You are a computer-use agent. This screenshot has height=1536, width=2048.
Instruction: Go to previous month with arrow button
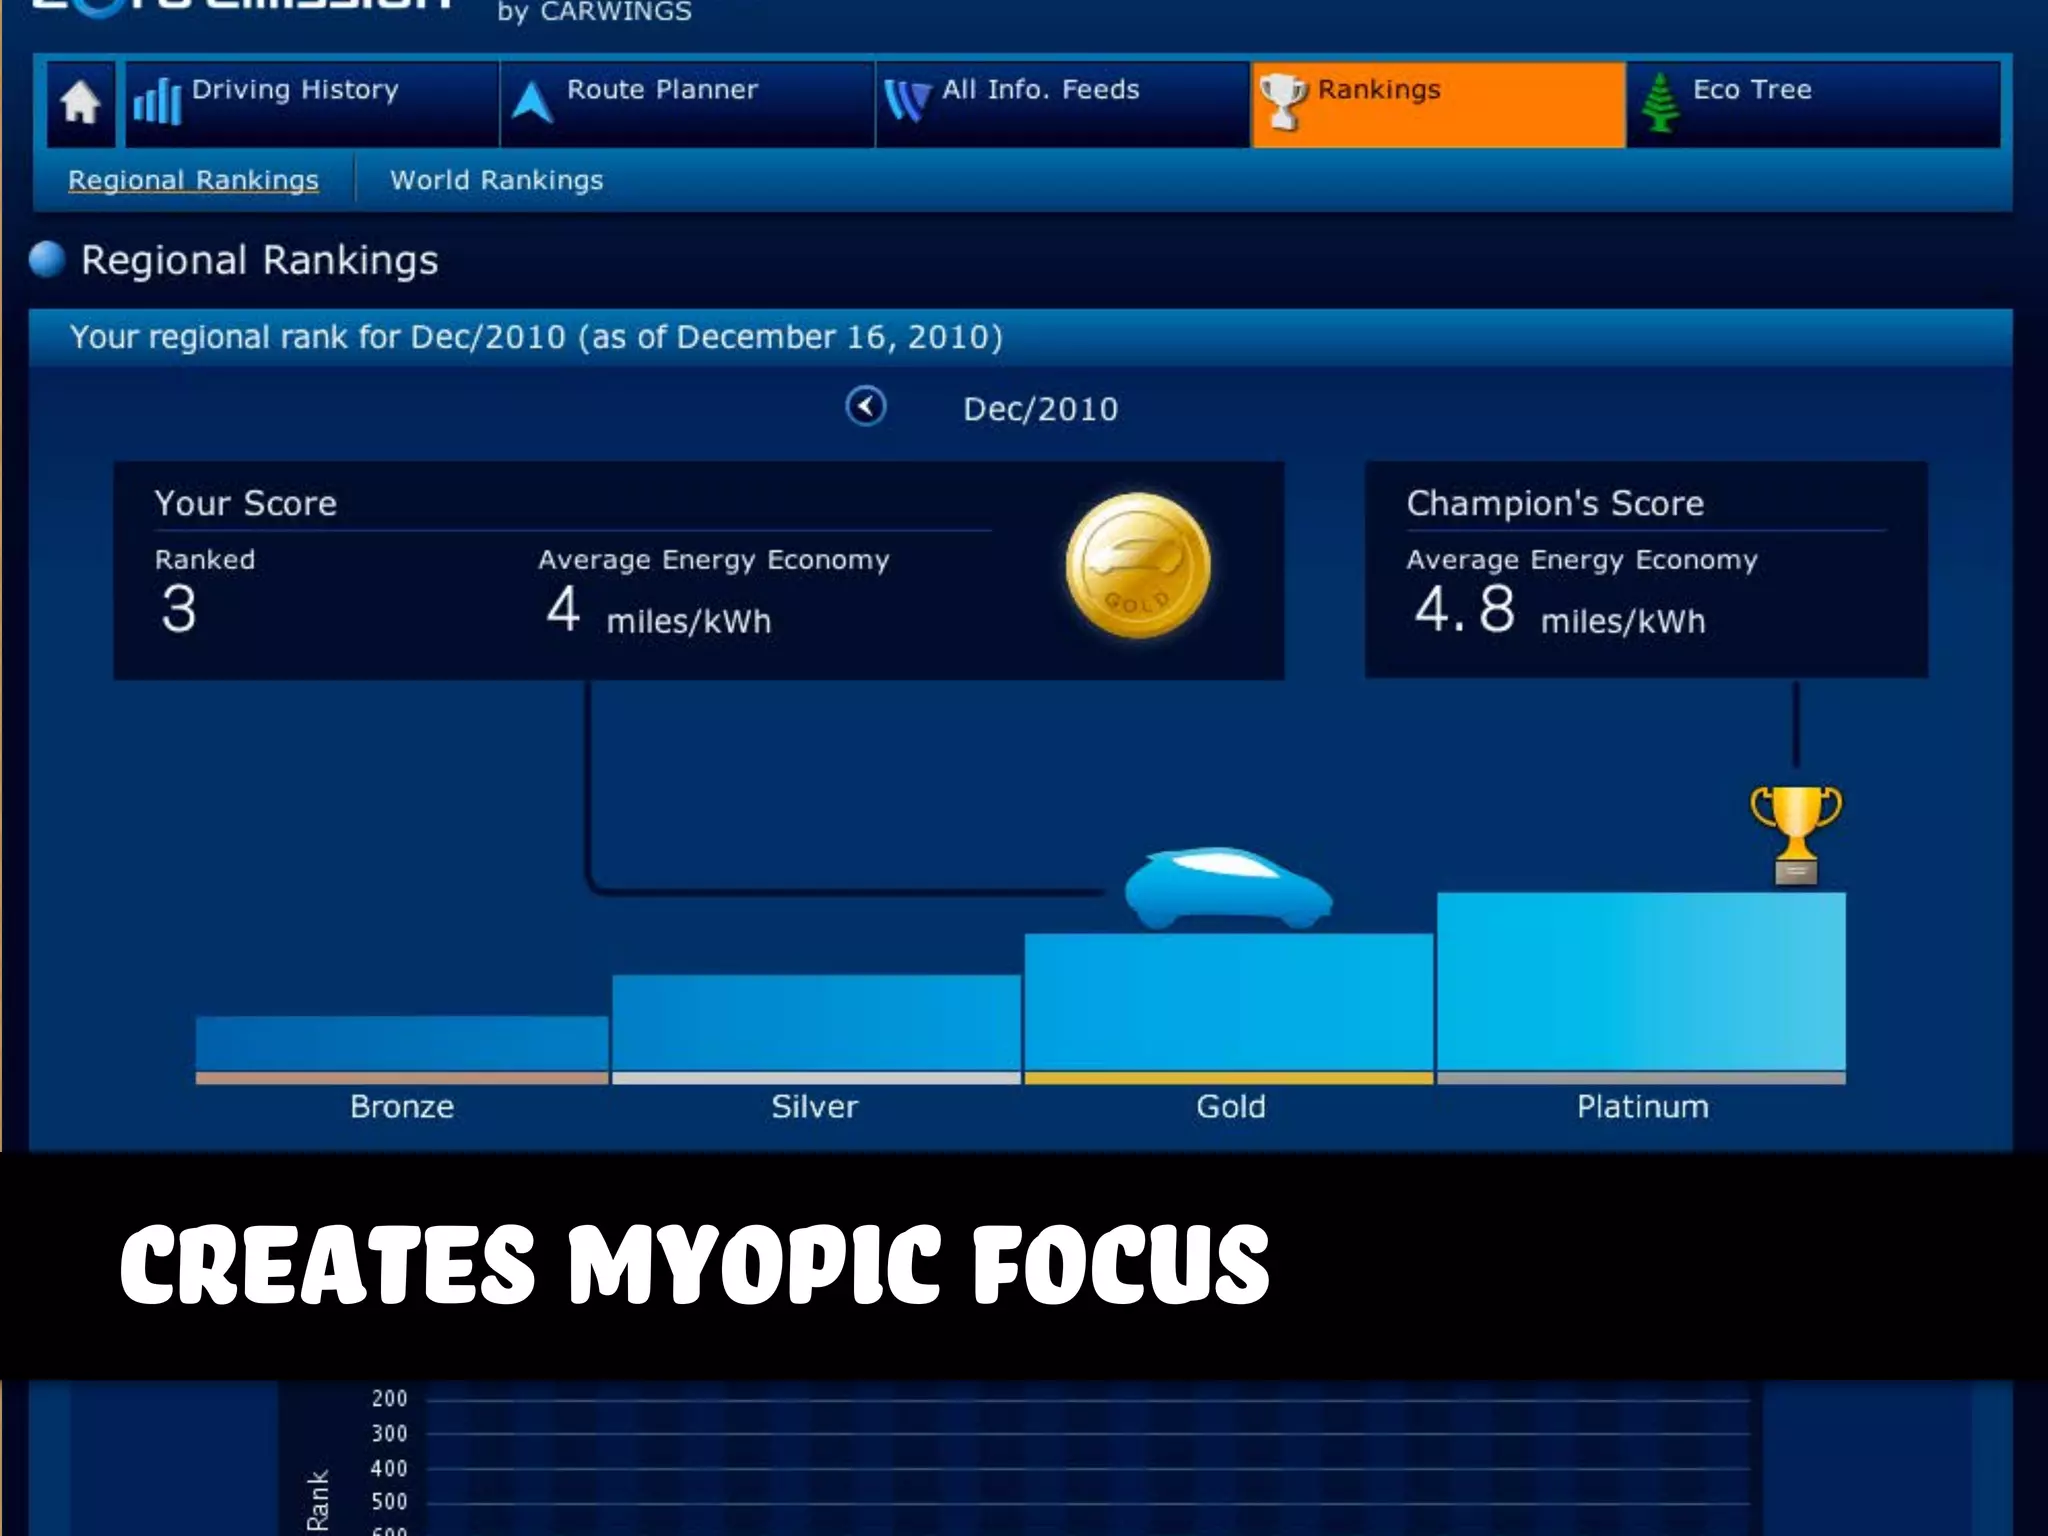[x=866, y=407]
